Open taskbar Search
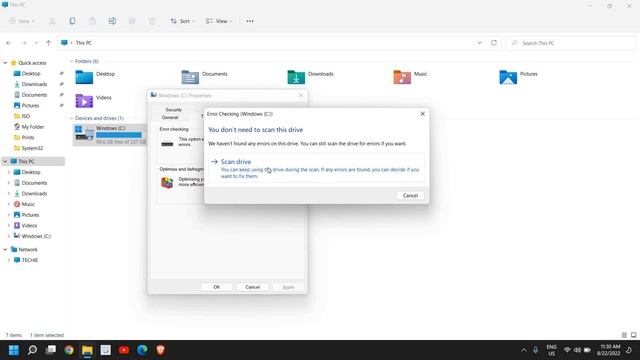The image size is (640, 360). [32, 350]
